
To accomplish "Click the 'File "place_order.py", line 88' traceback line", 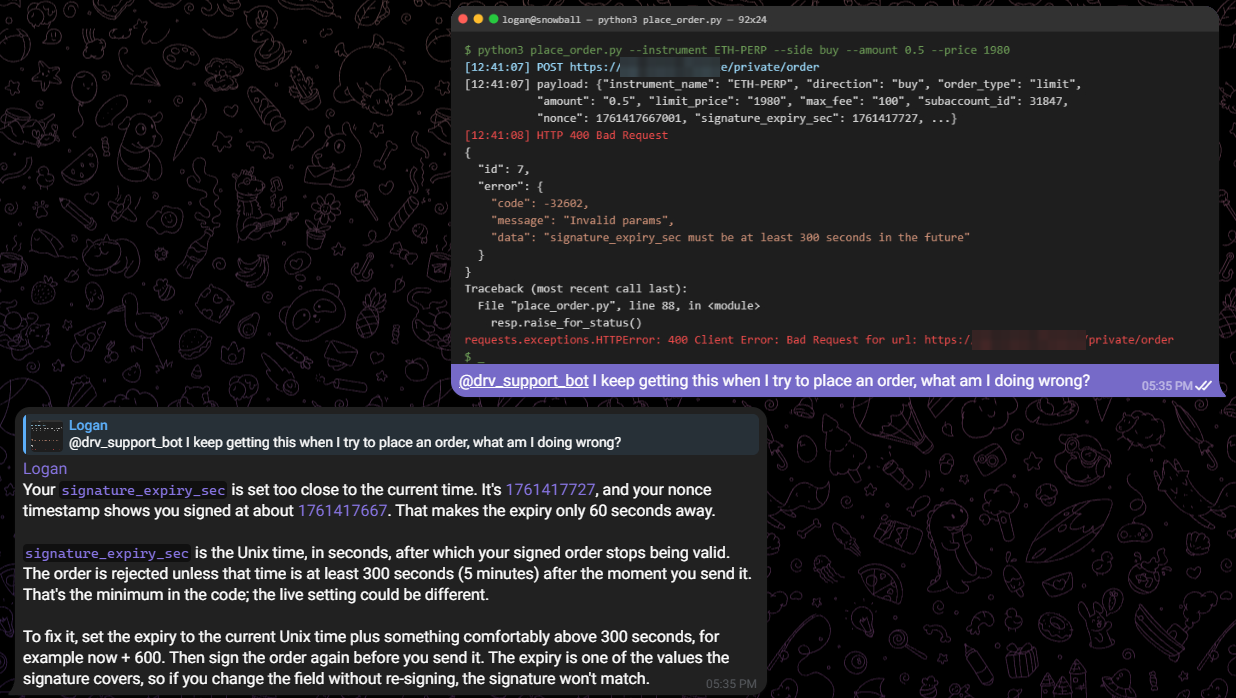I will click(x=619, y=306).
